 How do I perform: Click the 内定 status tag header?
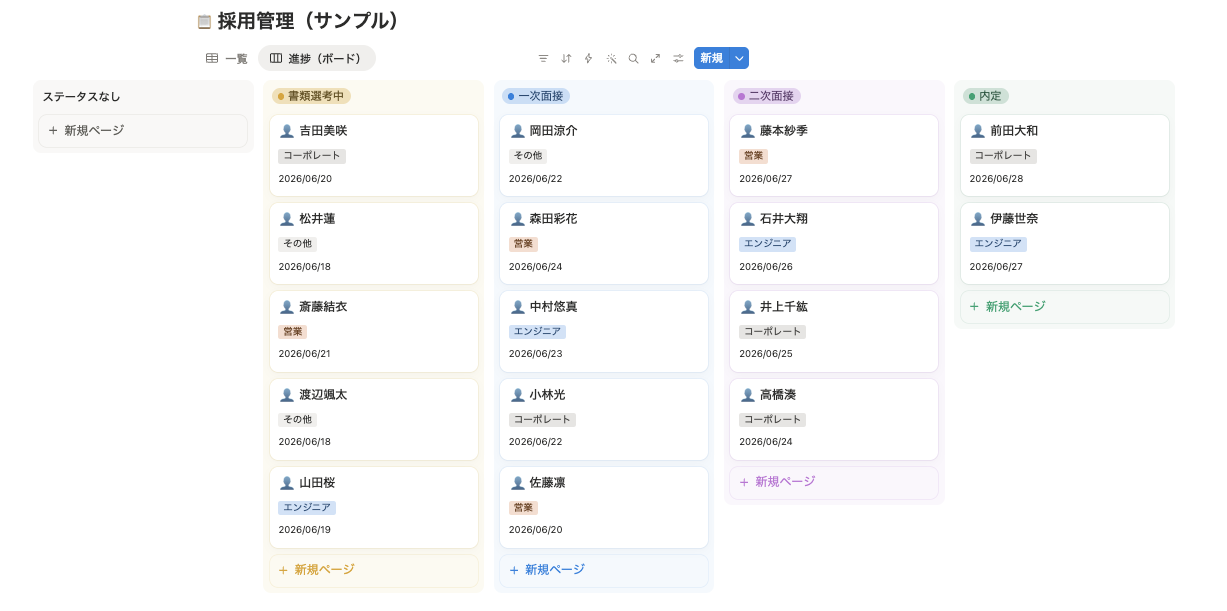click(986, 96)
